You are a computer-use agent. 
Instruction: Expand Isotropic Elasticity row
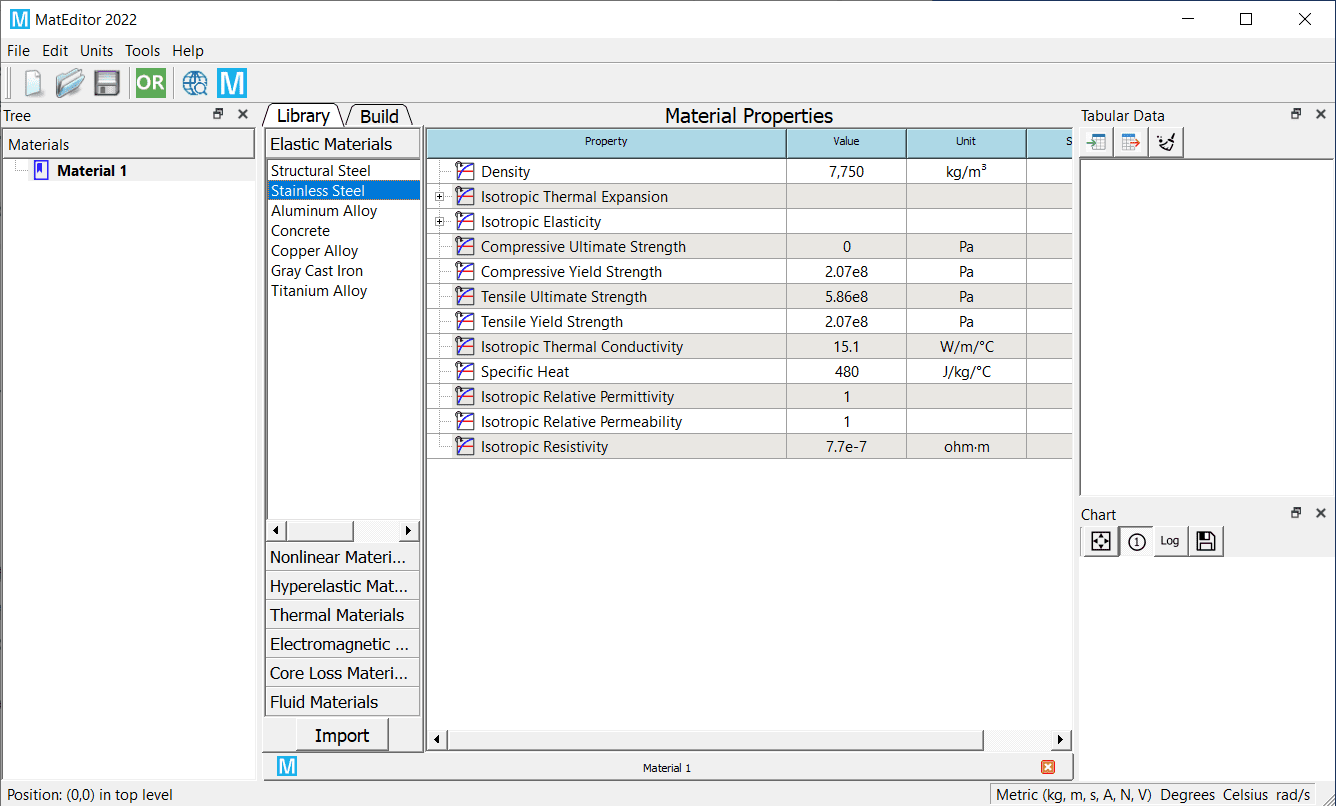(439, 222)
